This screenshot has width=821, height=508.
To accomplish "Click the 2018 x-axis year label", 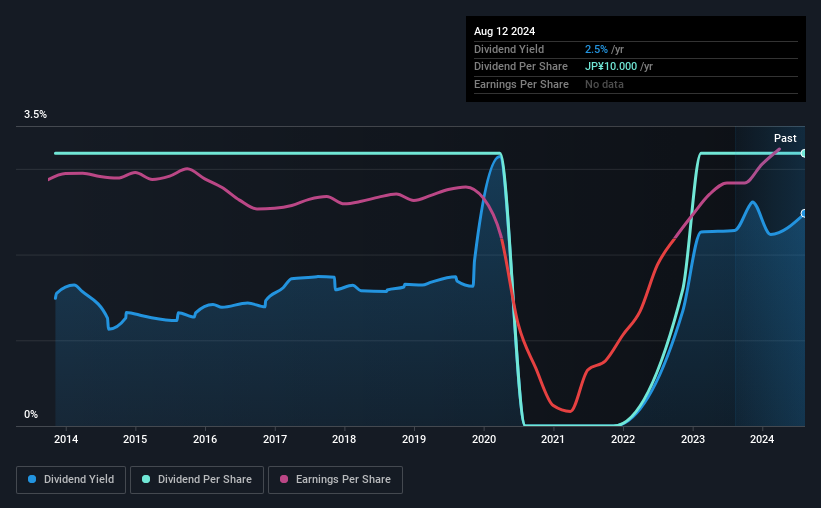I will pos(344,439).
